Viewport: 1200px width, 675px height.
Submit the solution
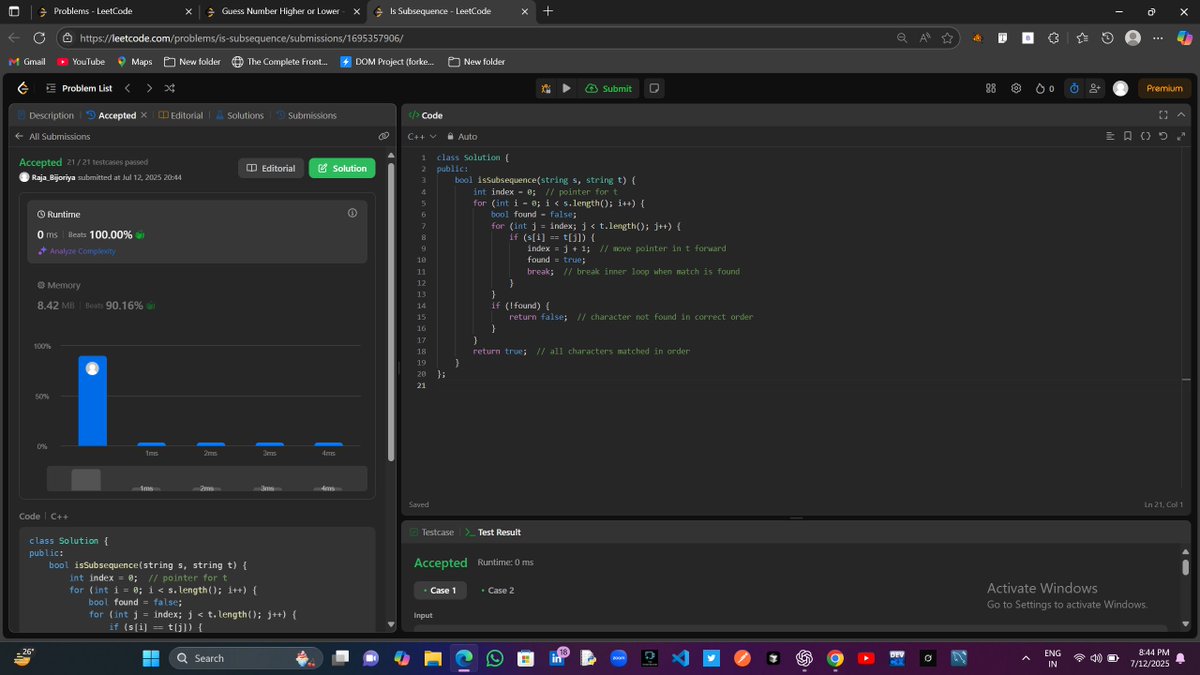coord(609,88)
